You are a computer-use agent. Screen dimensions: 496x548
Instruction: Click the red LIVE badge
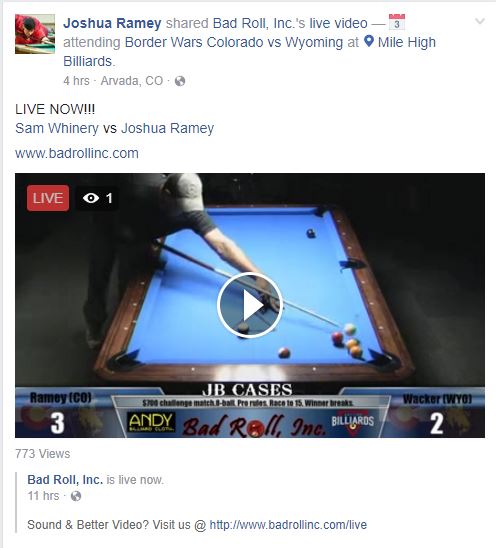tap(48, 198)
